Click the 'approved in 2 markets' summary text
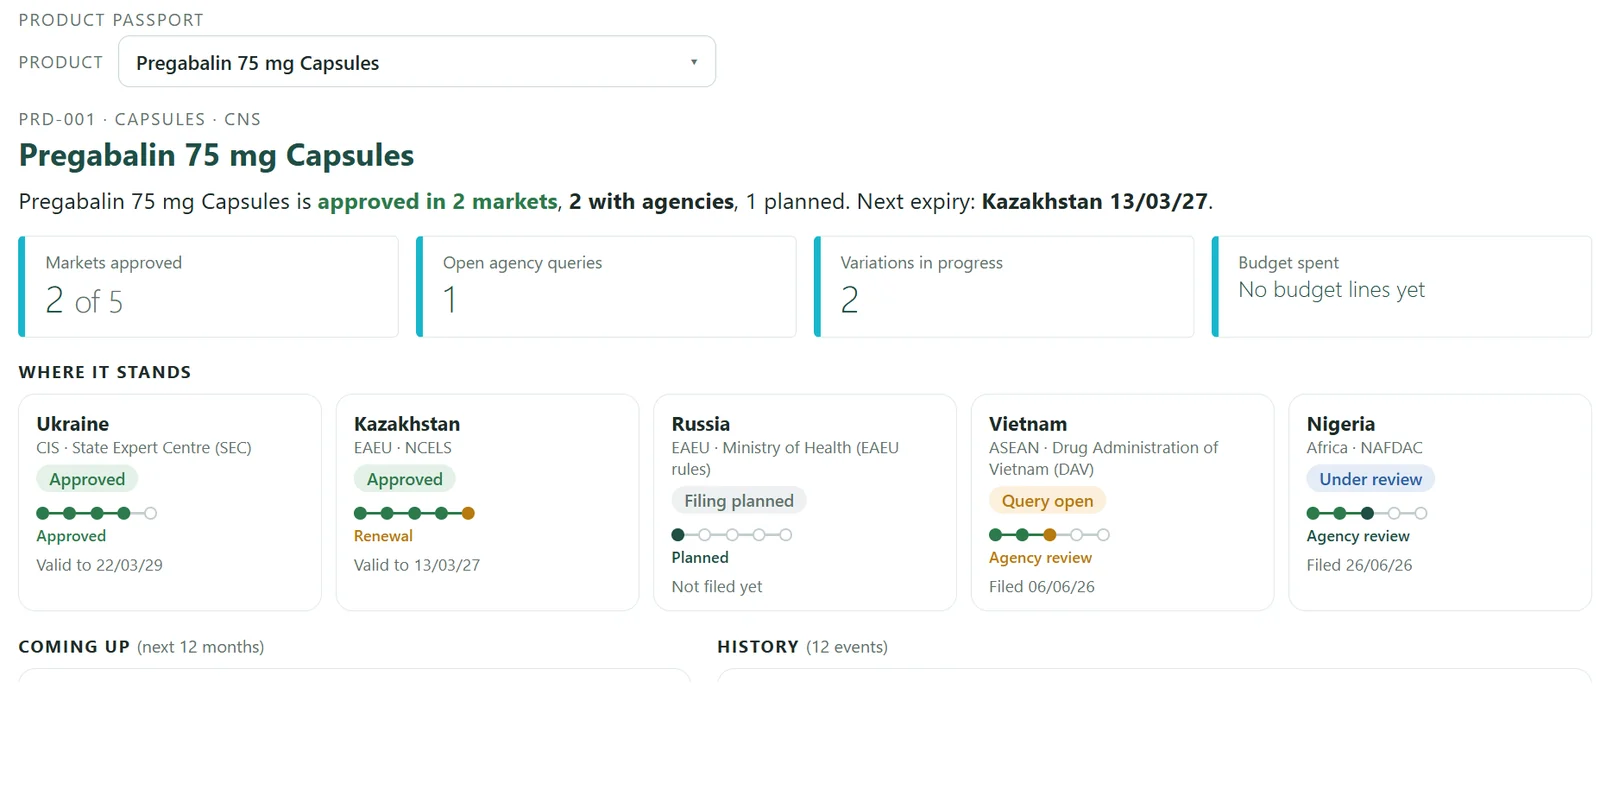Screen dimensions: 1600x800 click(437, 201)
